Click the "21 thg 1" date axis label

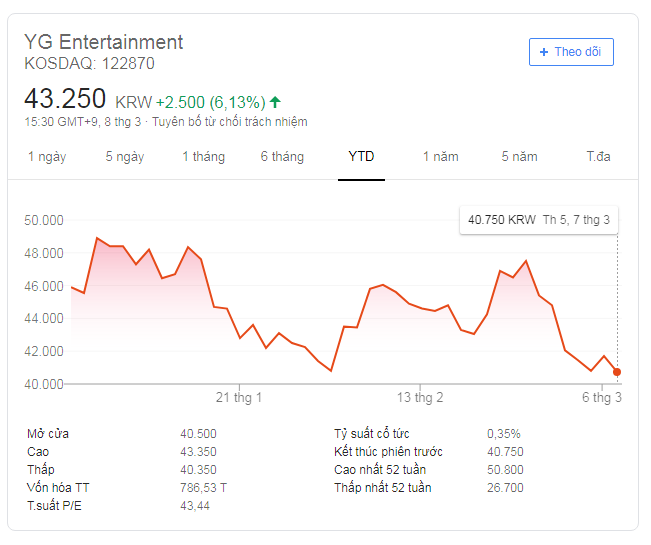point(239,398)
